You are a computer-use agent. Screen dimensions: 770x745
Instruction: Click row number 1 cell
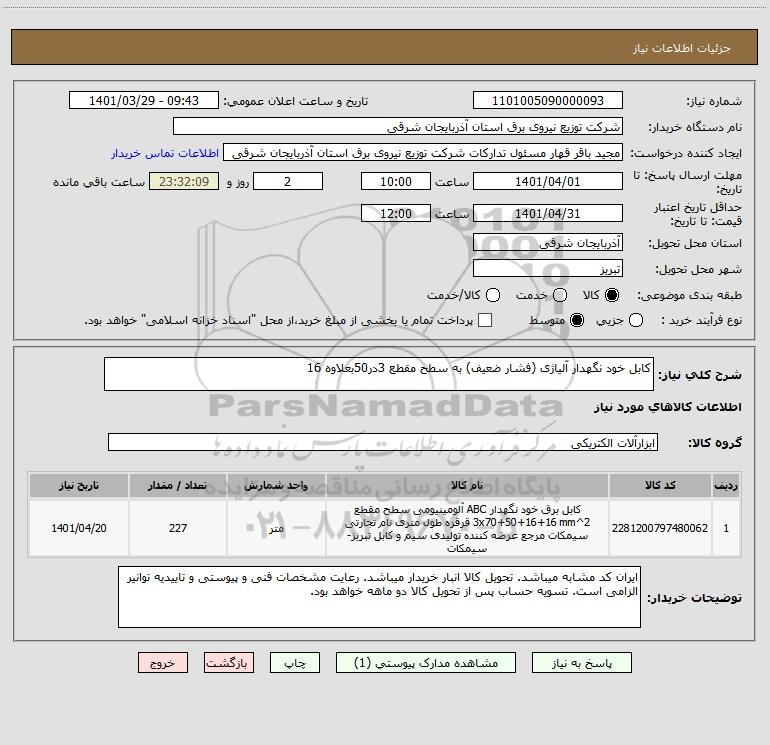[x=726, y=528]
